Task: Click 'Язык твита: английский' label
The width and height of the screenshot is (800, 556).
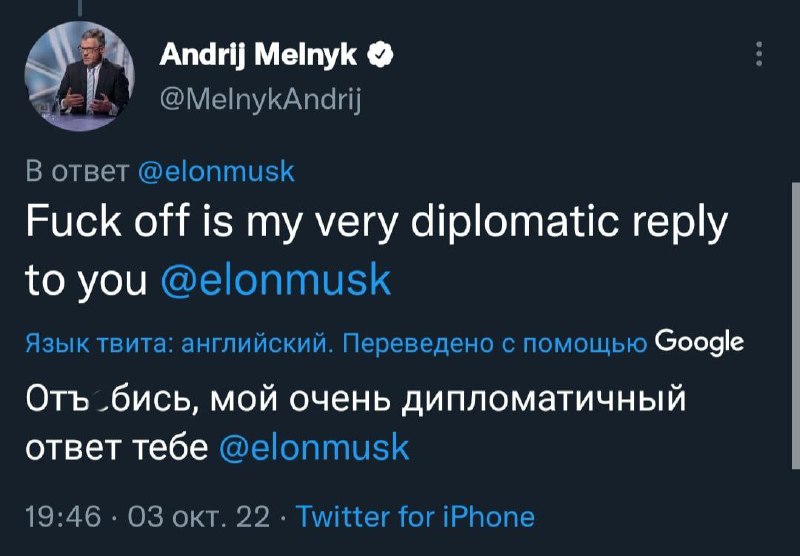Action: click(x=178, y=344)
